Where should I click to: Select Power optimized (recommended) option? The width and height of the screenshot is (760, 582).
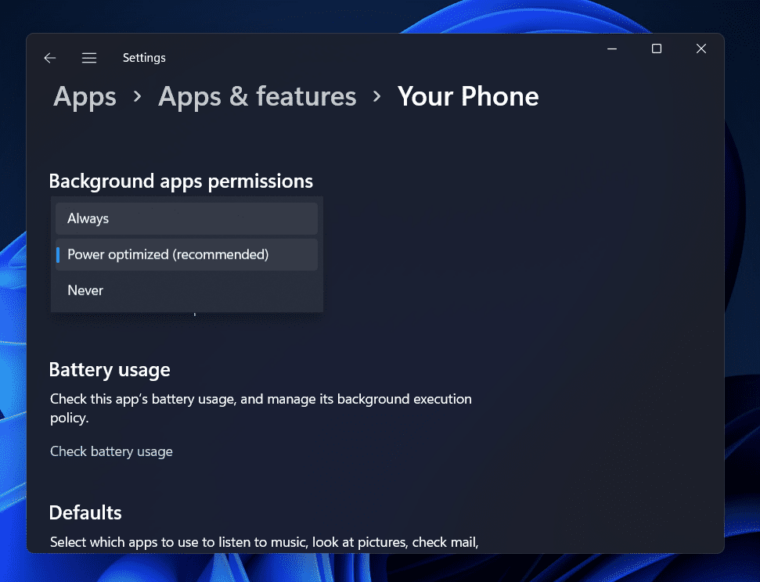[187, 254]
